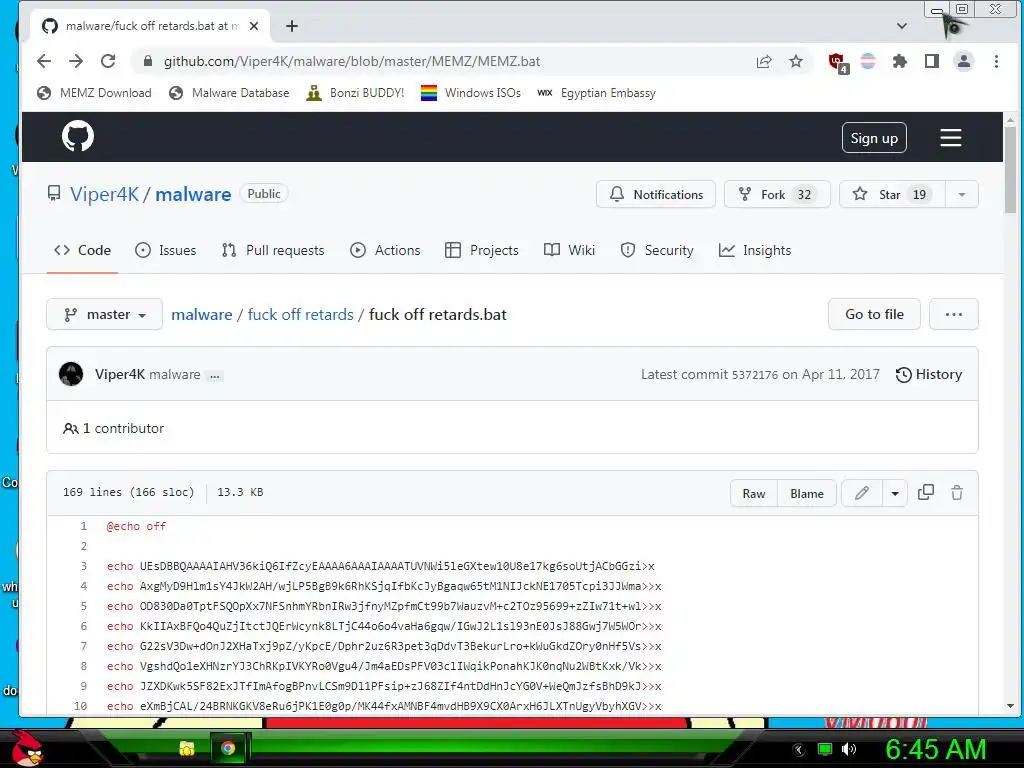This screenshot has width=1024, height=768.
Task: Click the 6:45 AM taskbar clock
Action: point(935,749)
